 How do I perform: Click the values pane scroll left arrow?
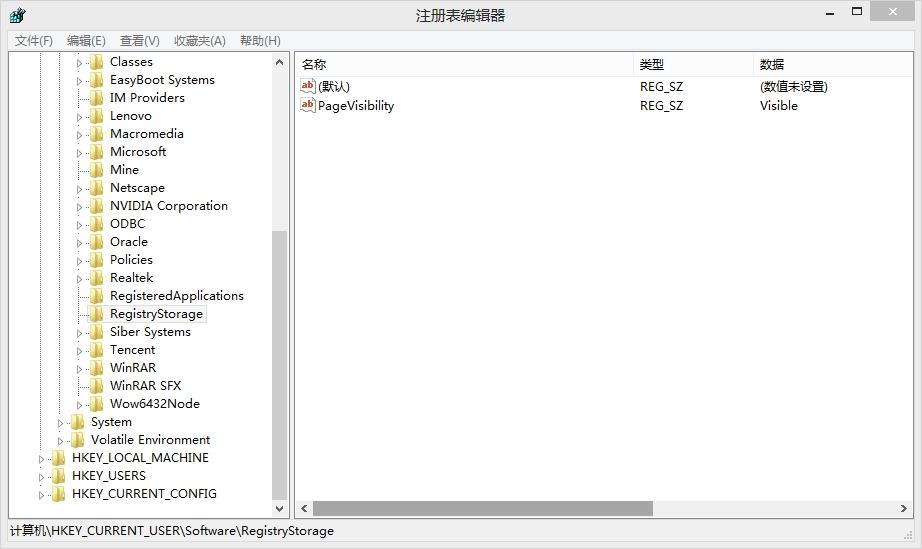click(304, 508)
